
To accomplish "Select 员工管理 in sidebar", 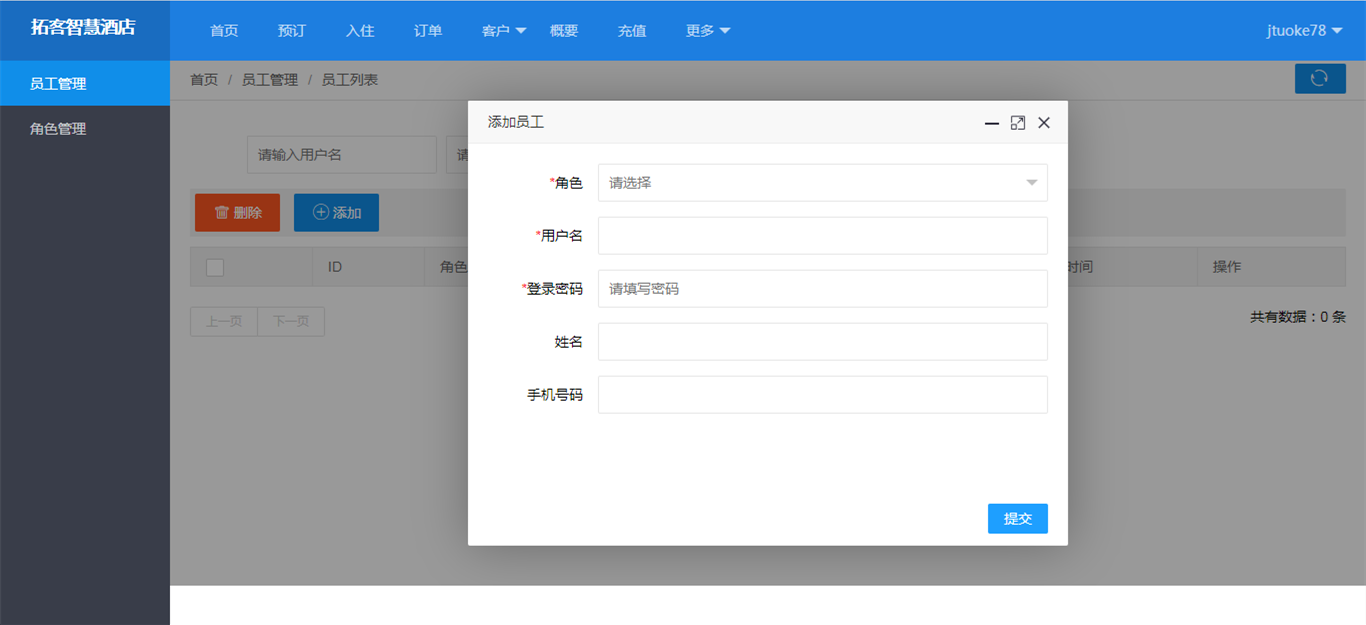I will click(x=85, y=84).
